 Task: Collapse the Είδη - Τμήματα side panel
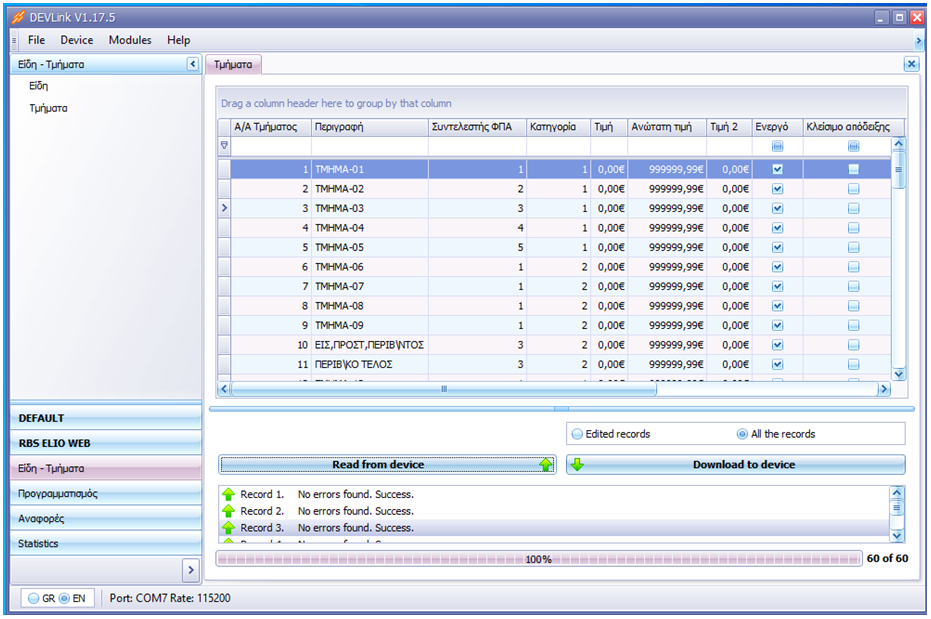coord(192,64)
